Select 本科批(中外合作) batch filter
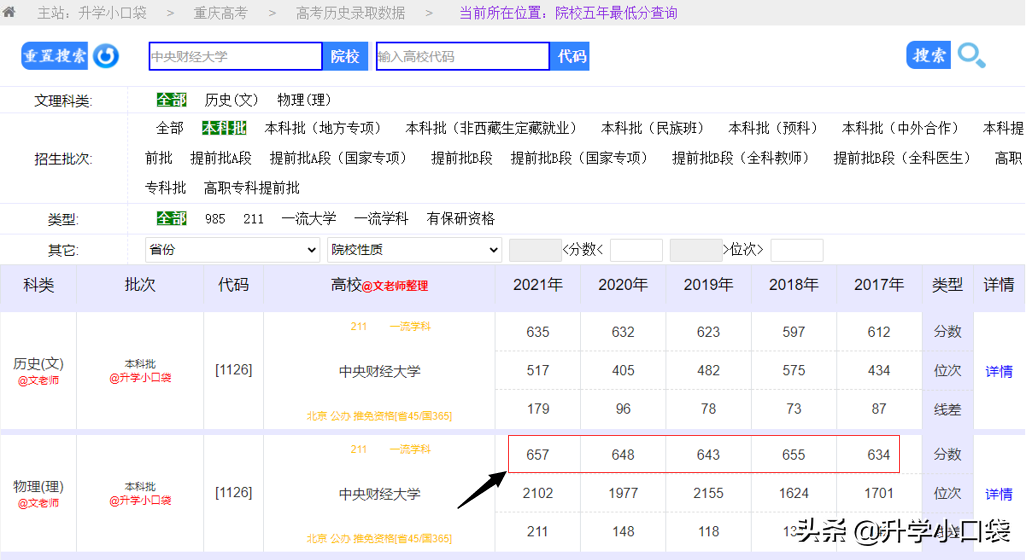 [x=900, y=128]
